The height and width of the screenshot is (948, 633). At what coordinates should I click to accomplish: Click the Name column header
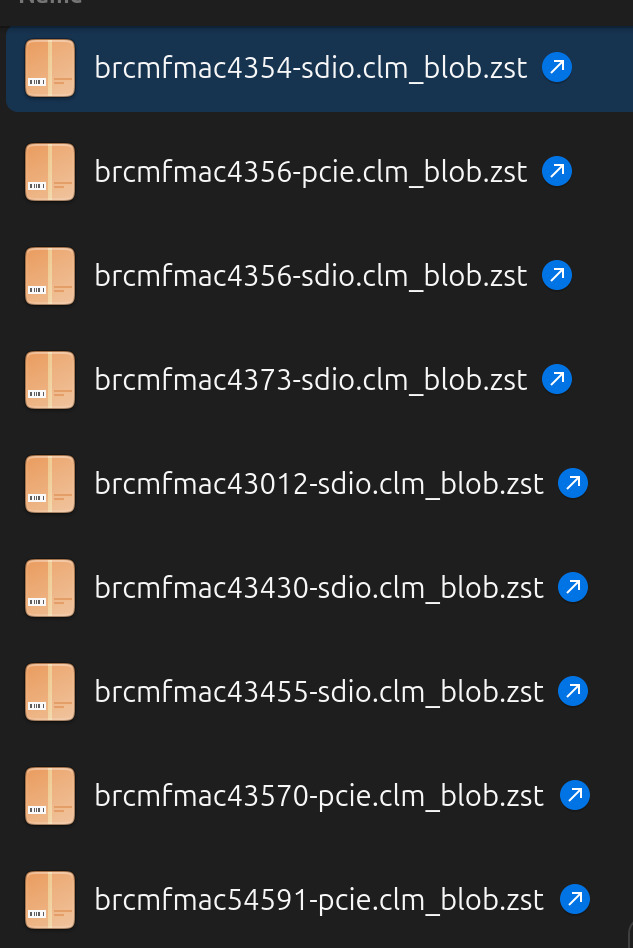[x=51, y=2]
